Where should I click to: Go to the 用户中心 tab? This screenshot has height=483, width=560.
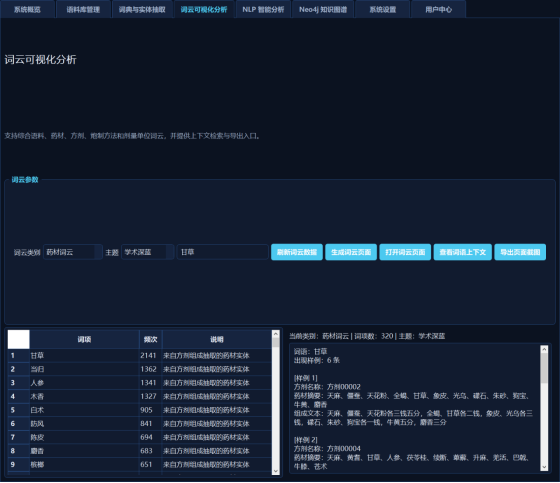pos(439,9)
